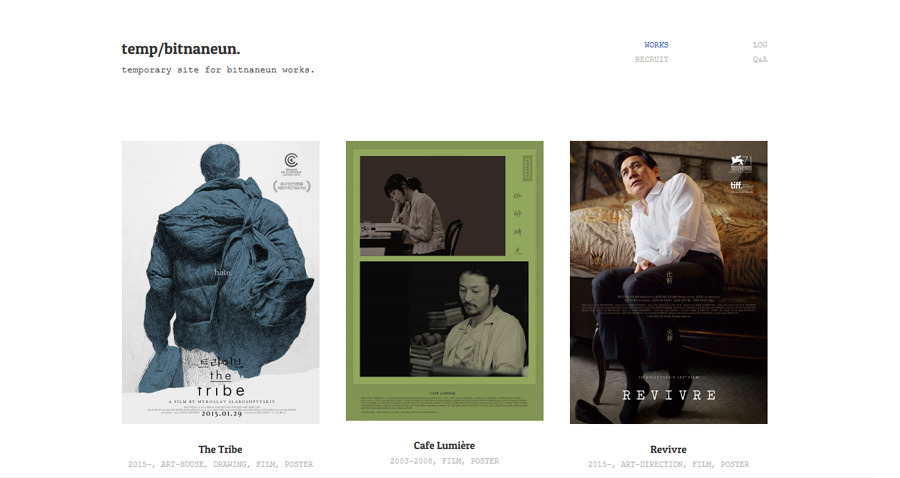Open the Cafe Lumière poster thumbnail
Viewport: 900px width, 478px height.
point(444,281)
